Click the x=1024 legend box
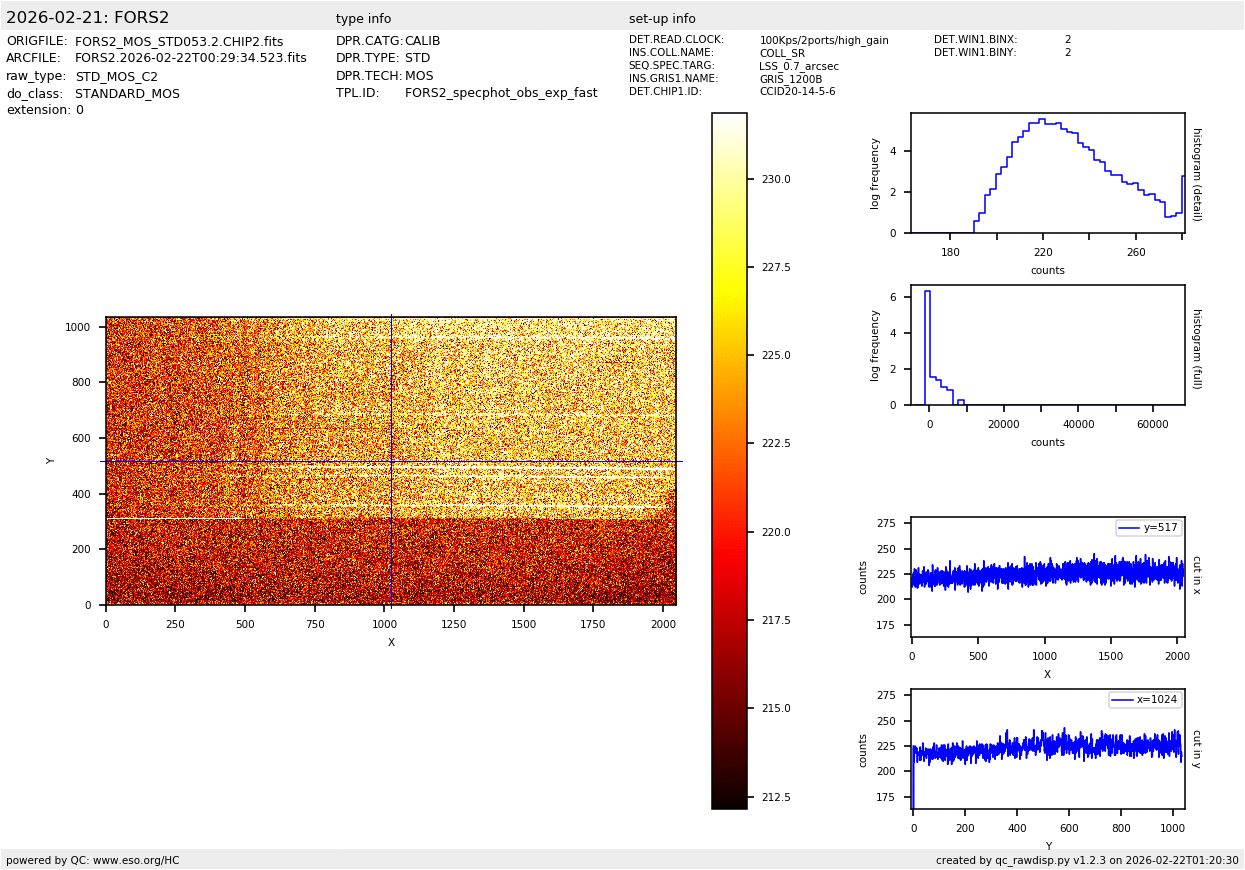Viewport: 1245px width, 870px height. (1145, 700)
